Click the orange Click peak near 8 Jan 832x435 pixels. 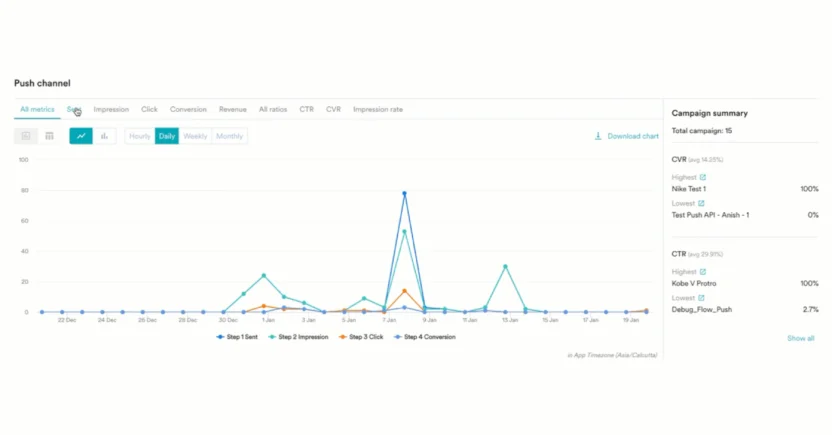pos(404,291)
